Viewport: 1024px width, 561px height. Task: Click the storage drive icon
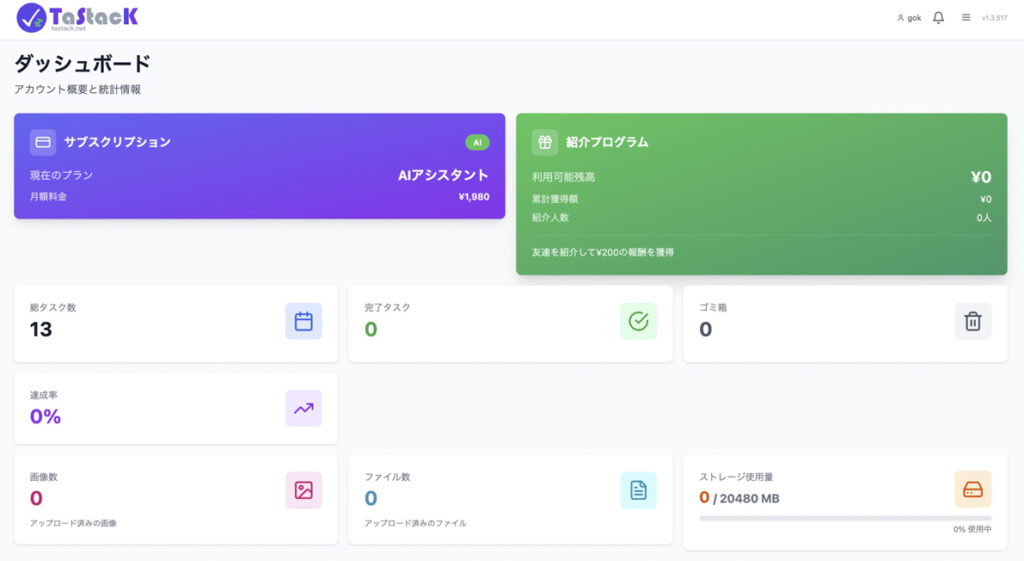(973, 489)
